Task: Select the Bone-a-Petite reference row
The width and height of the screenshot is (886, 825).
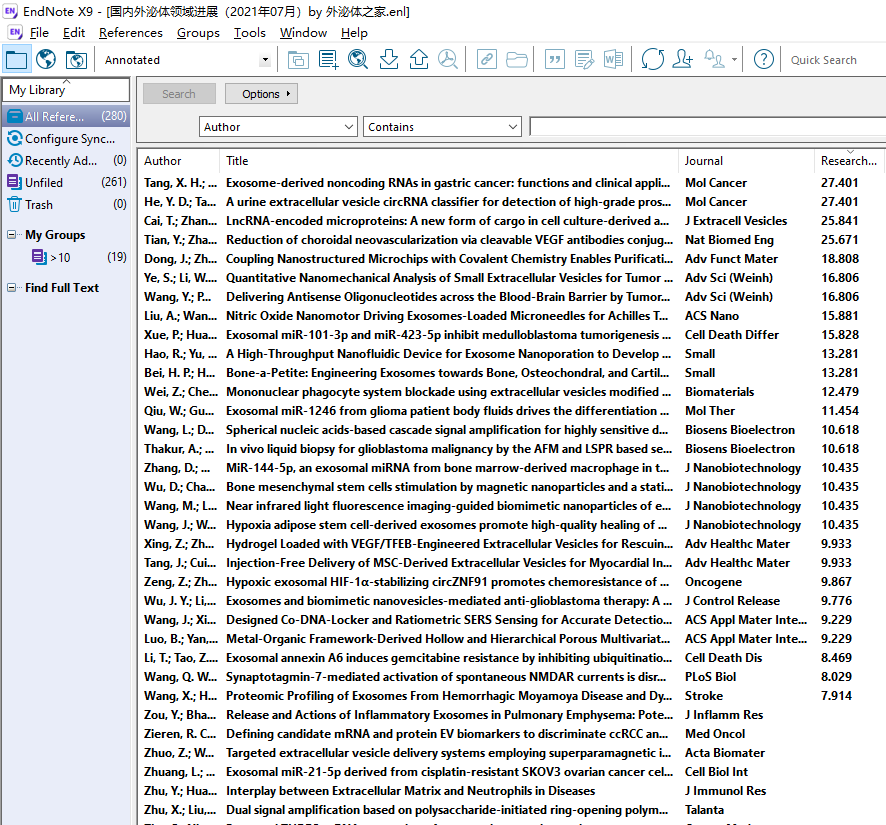Action: (511, 373)
